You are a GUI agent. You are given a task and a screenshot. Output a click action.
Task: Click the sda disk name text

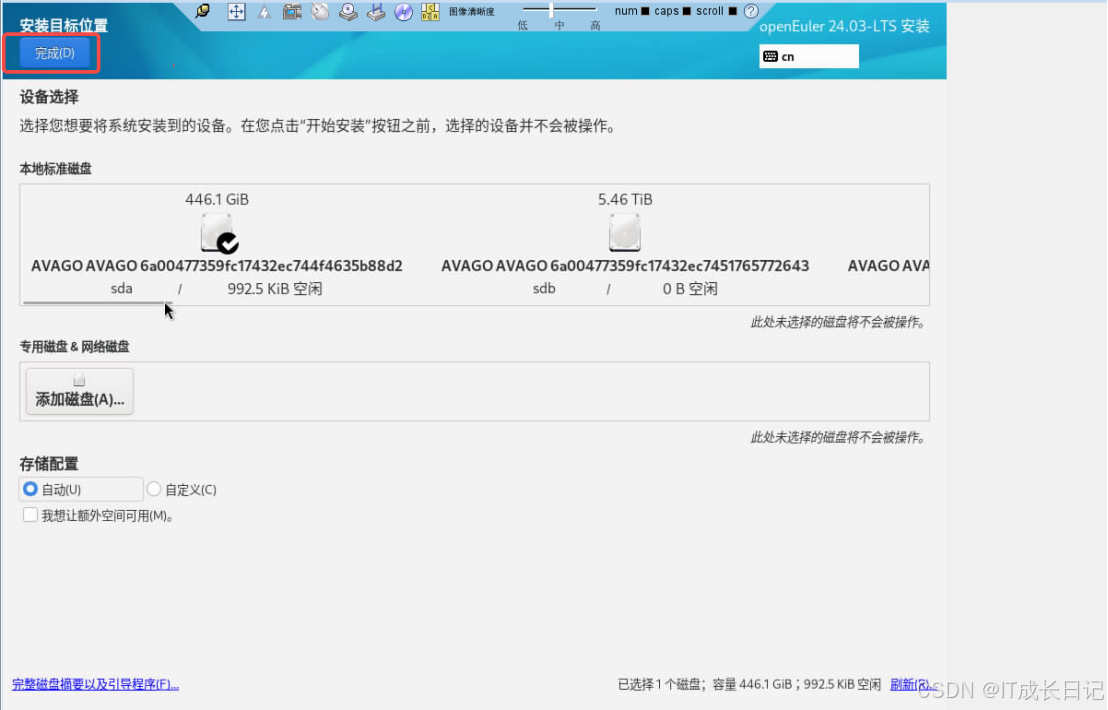[216, 266]
